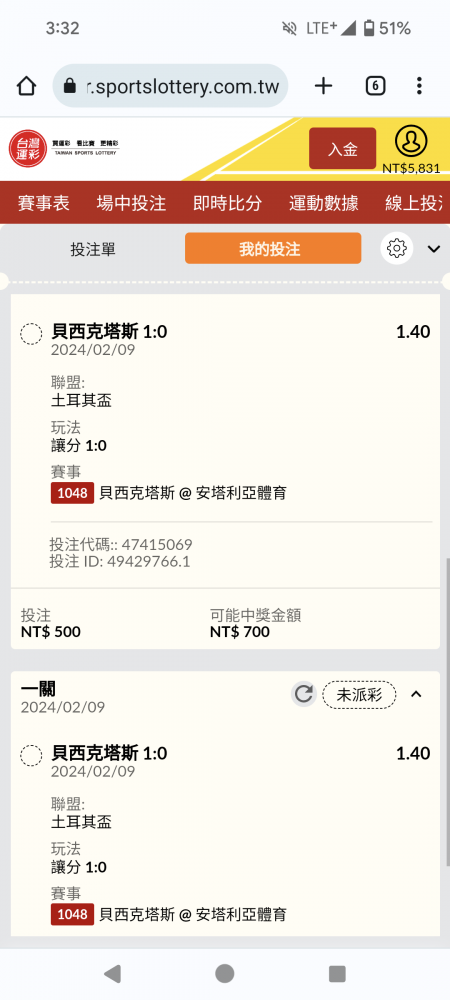
Task: Open the user account profile icon
Action: pyautogui.click(x=411, y=142)
